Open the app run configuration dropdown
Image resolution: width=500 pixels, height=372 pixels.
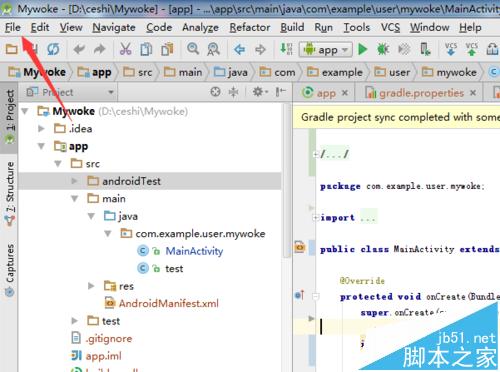click(x=326, y=50)
